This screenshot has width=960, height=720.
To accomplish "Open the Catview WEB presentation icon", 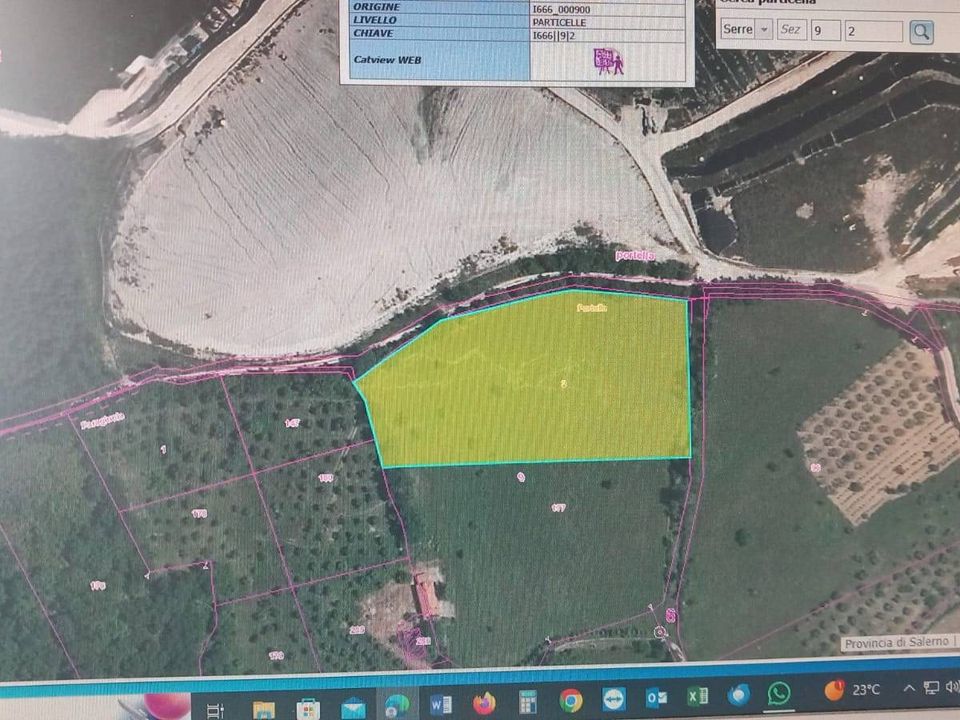I will [x=608, y=61].
